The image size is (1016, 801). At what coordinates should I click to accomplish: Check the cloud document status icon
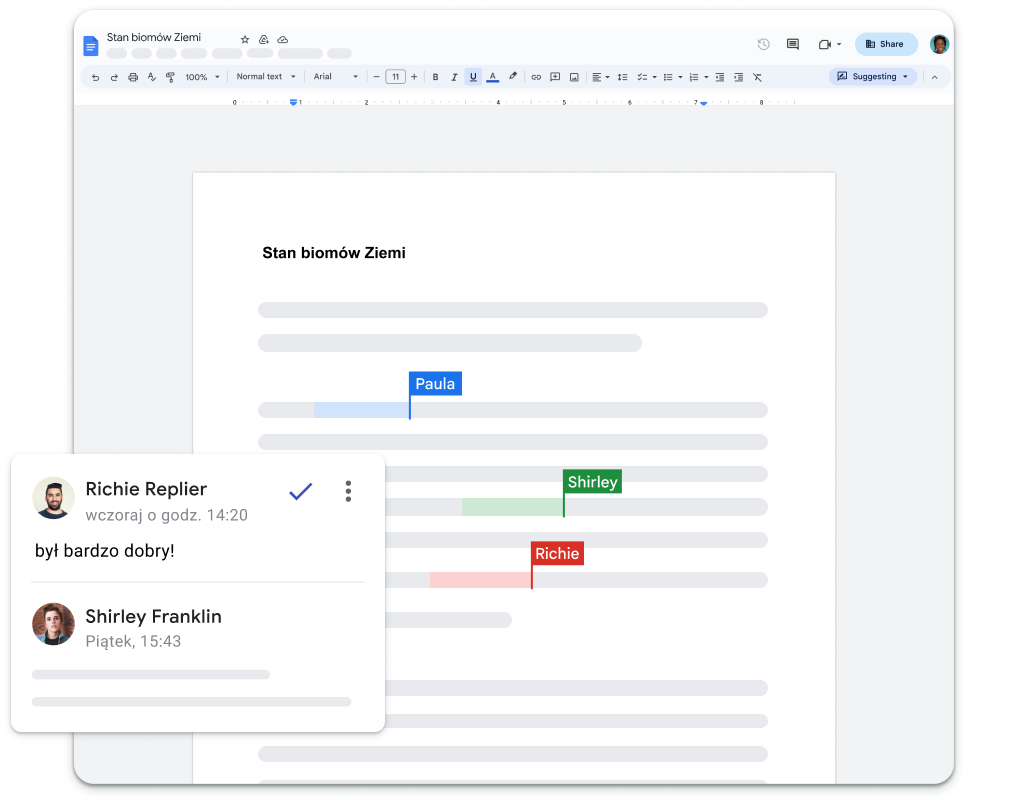click(x=283, y=40)
